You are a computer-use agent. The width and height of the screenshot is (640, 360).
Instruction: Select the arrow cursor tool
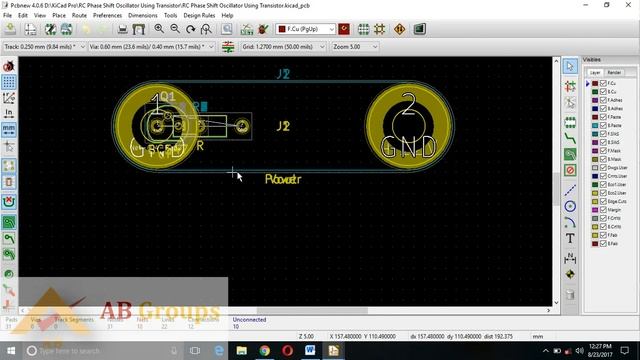click(x=570, y=66)
